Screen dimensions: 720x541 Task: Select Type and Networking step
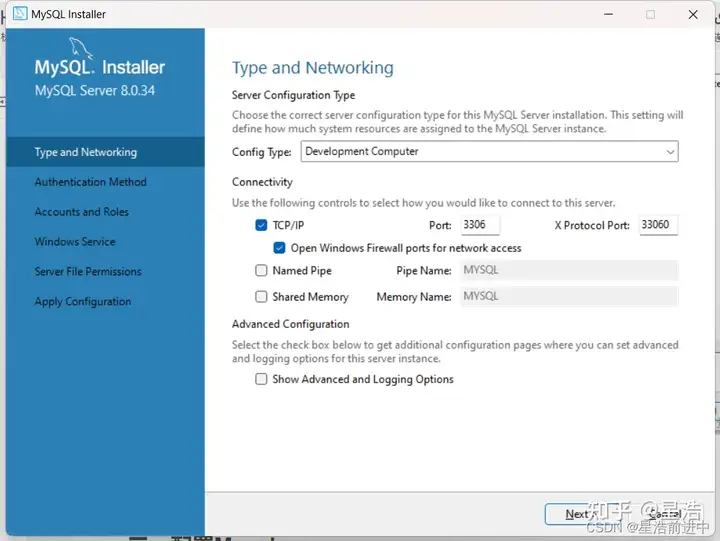pos(86,152)
